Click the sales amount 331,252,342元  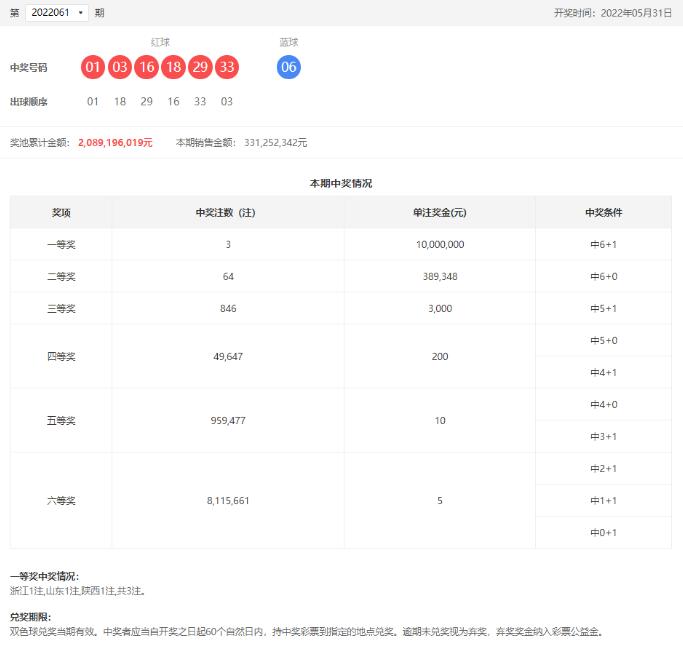[x=276, y=143]
